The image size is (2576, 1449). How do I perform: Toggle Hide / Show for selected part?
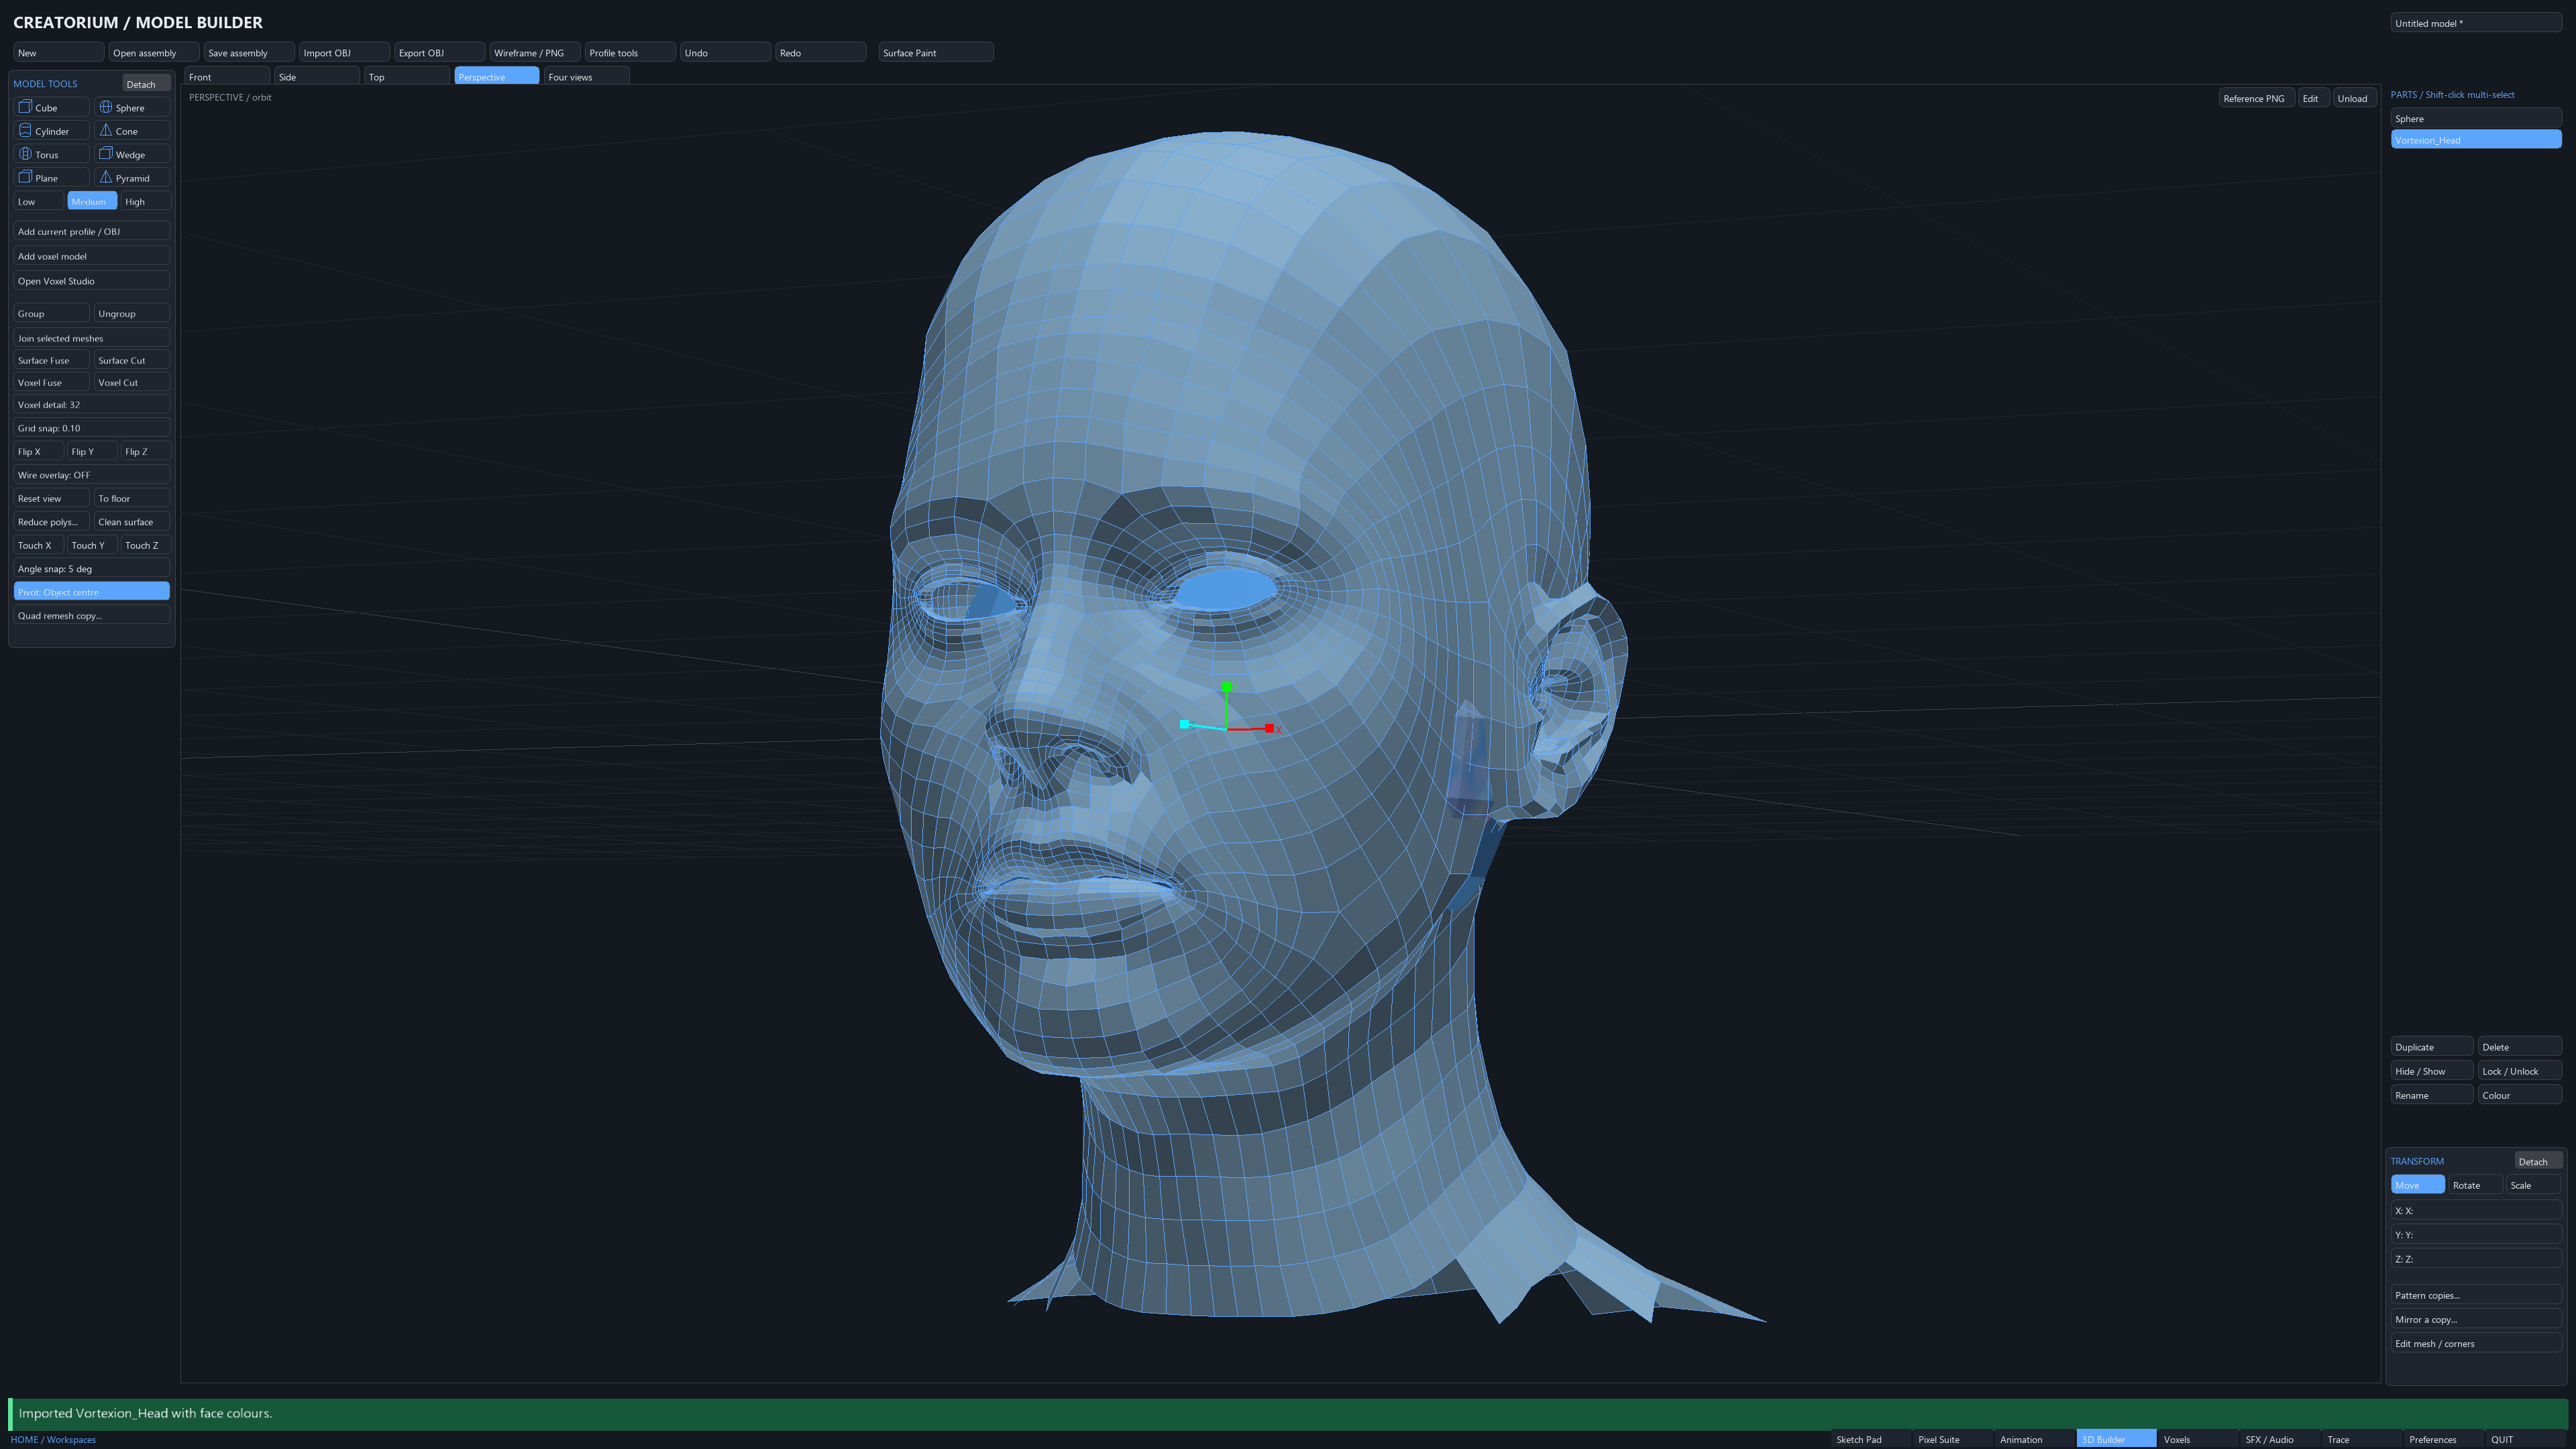[x=2431, y=1071]
